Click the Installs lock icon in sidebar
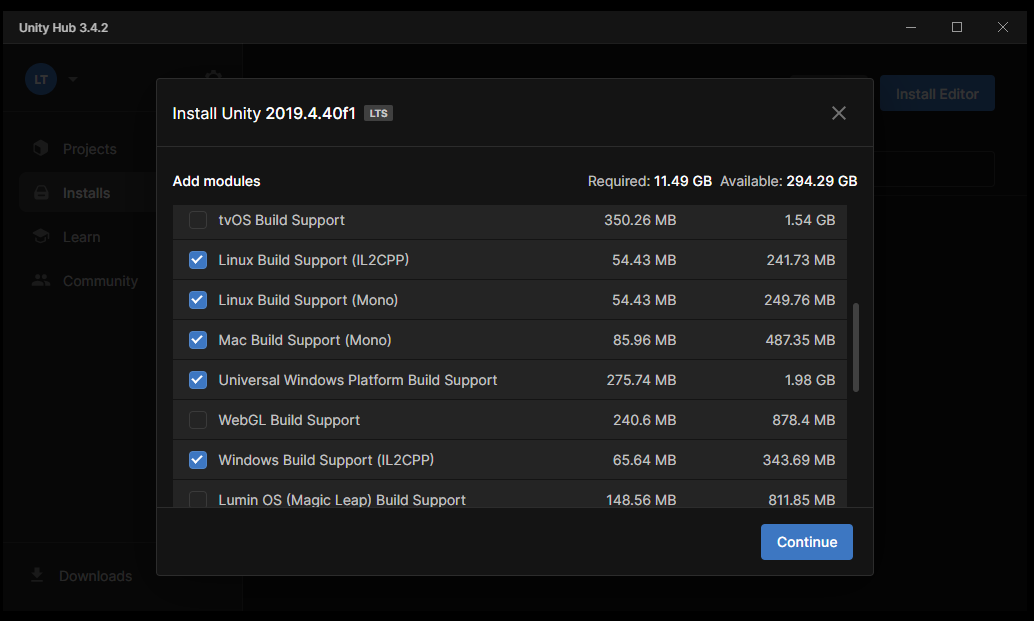This screenshot has height=621, width=1034. tap(40, 193)
